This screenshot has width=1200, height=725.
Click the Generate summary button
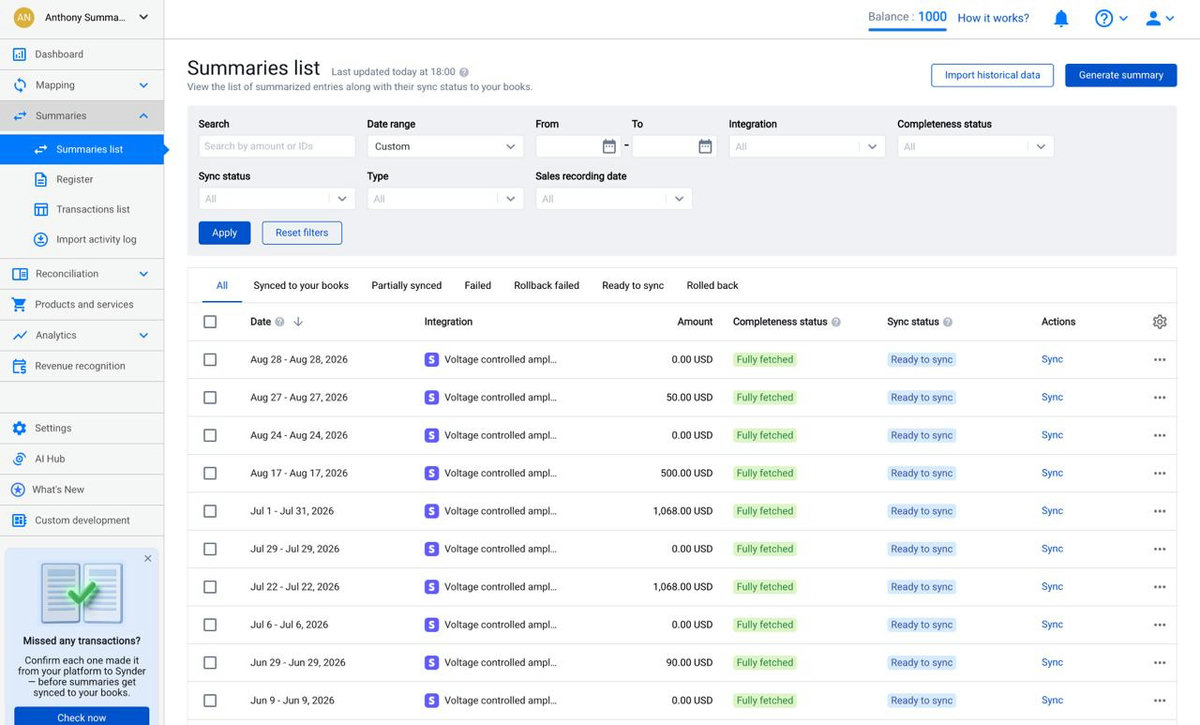[1121, 75]
